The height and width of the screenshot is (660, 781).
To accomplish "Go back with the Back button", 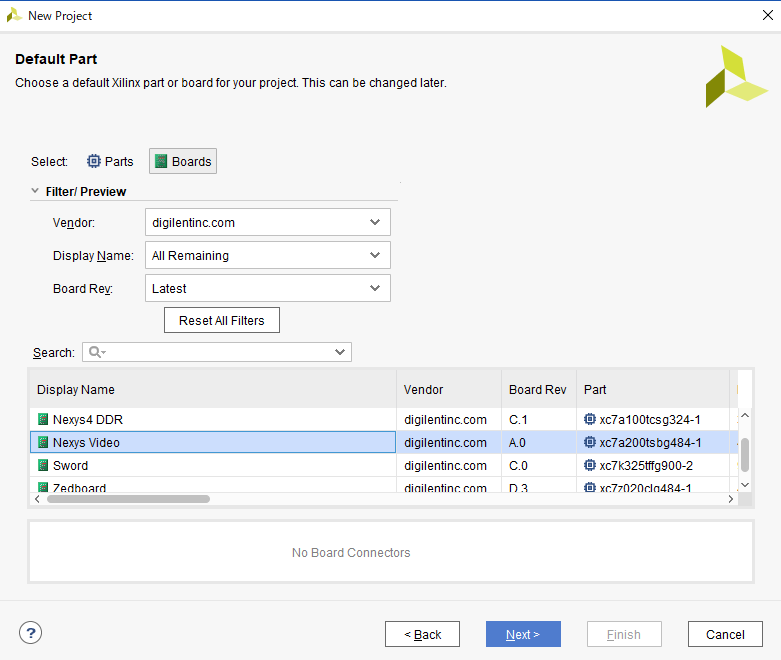I will pyautogui.click(x=422, y=634).
